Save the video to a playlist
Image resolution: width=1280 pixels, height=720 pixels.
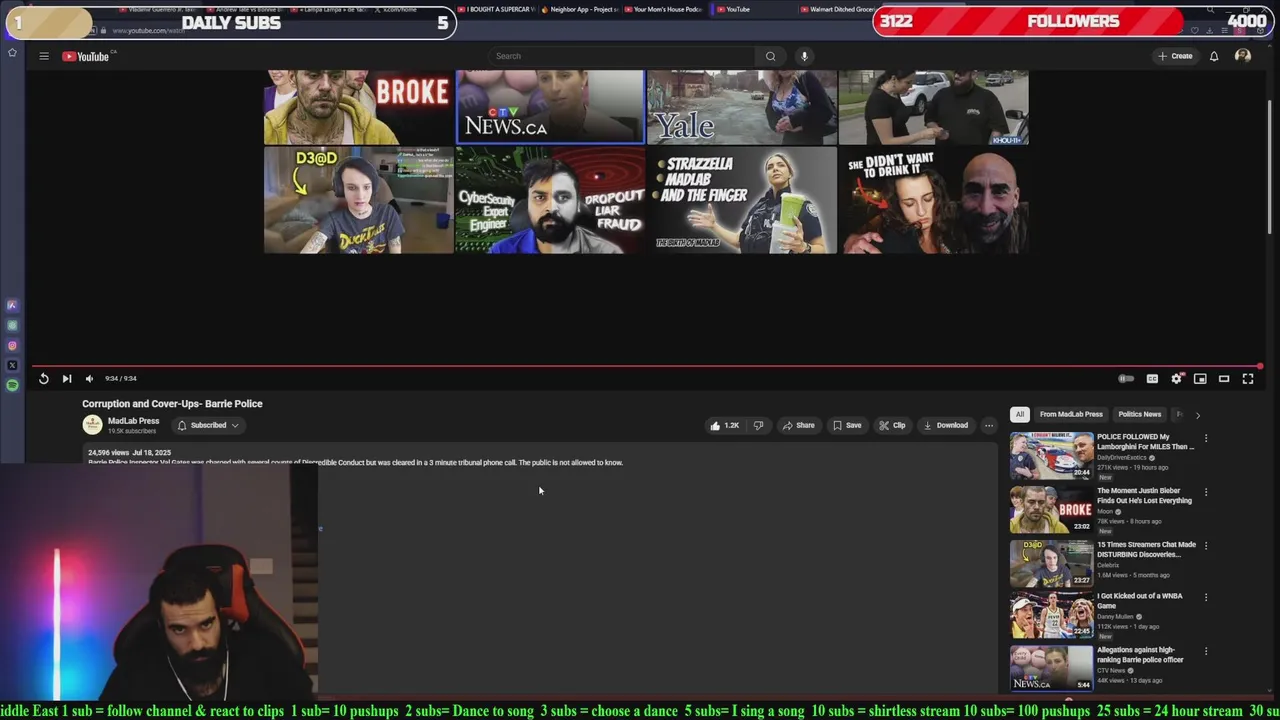pyautogui.click(x=846, y=425)
